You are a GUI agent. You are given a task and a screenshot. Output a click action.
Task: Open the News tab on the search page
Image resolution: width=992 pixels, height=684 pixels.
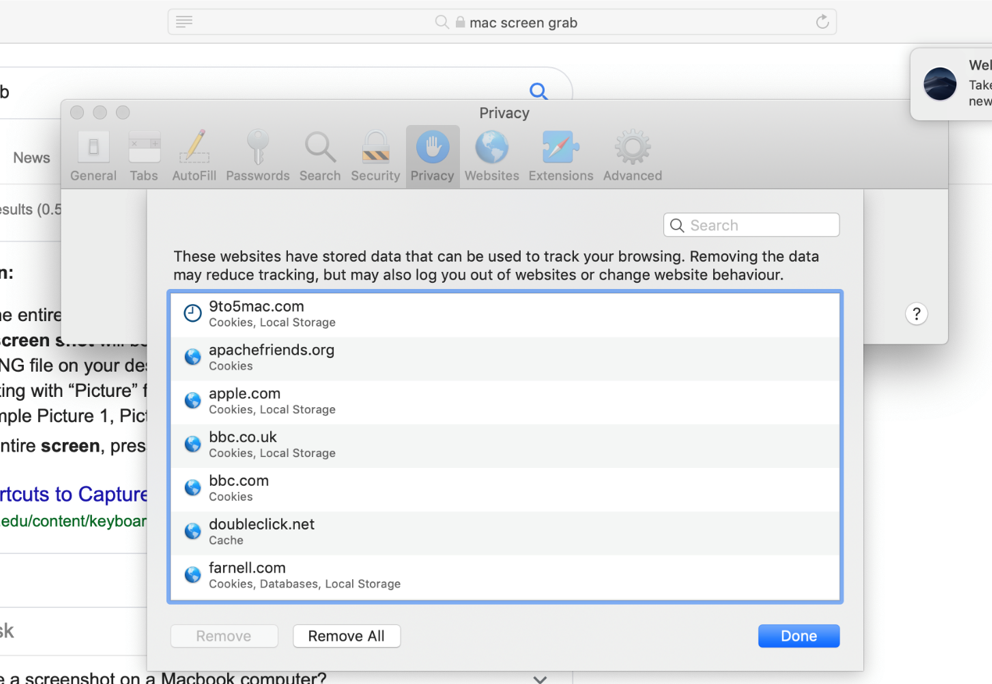32,158
